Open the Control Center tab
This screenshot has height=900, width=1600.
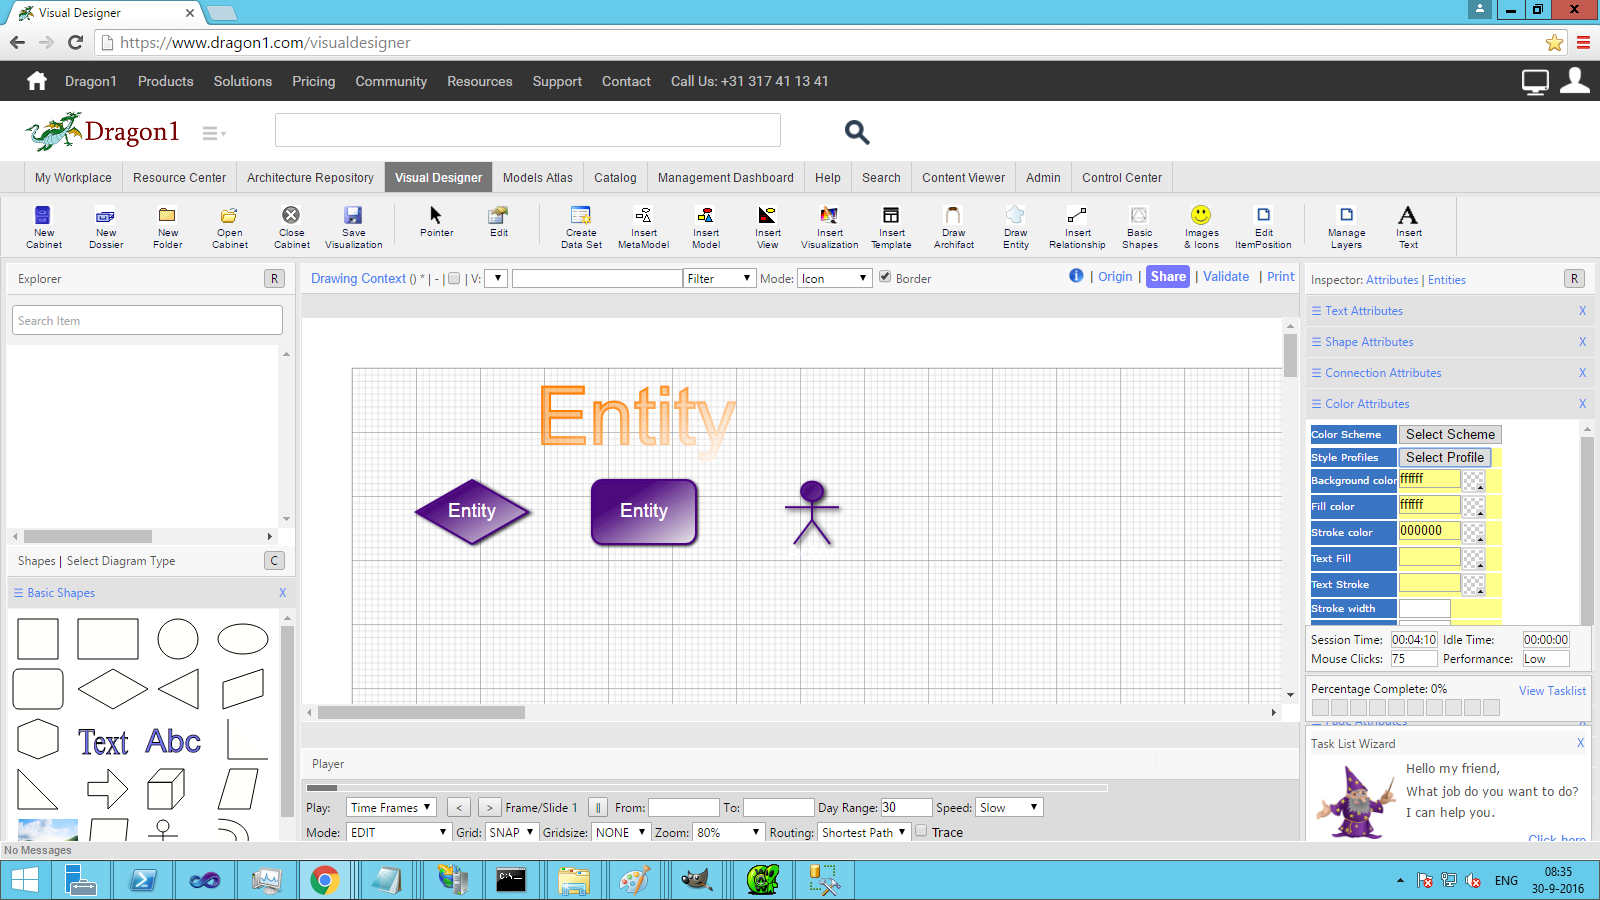point(1122,177)
